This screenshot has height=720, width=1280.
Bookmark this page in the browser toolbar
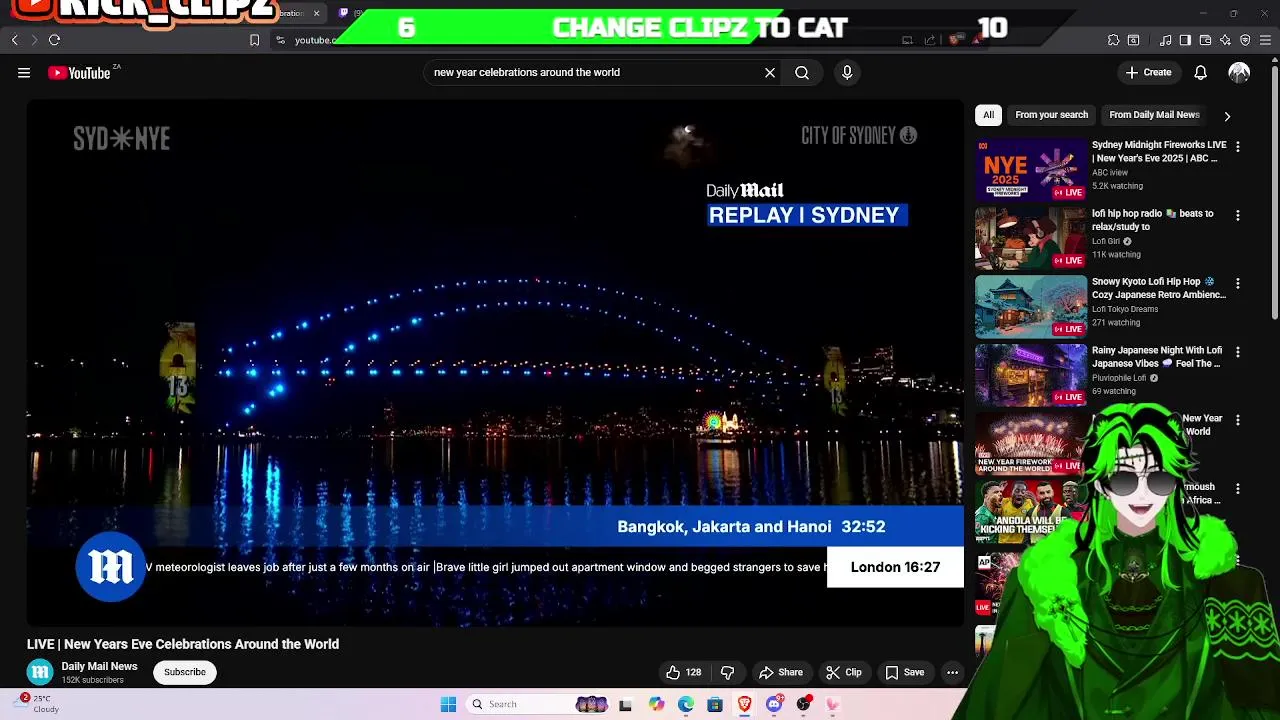(254, 40)
